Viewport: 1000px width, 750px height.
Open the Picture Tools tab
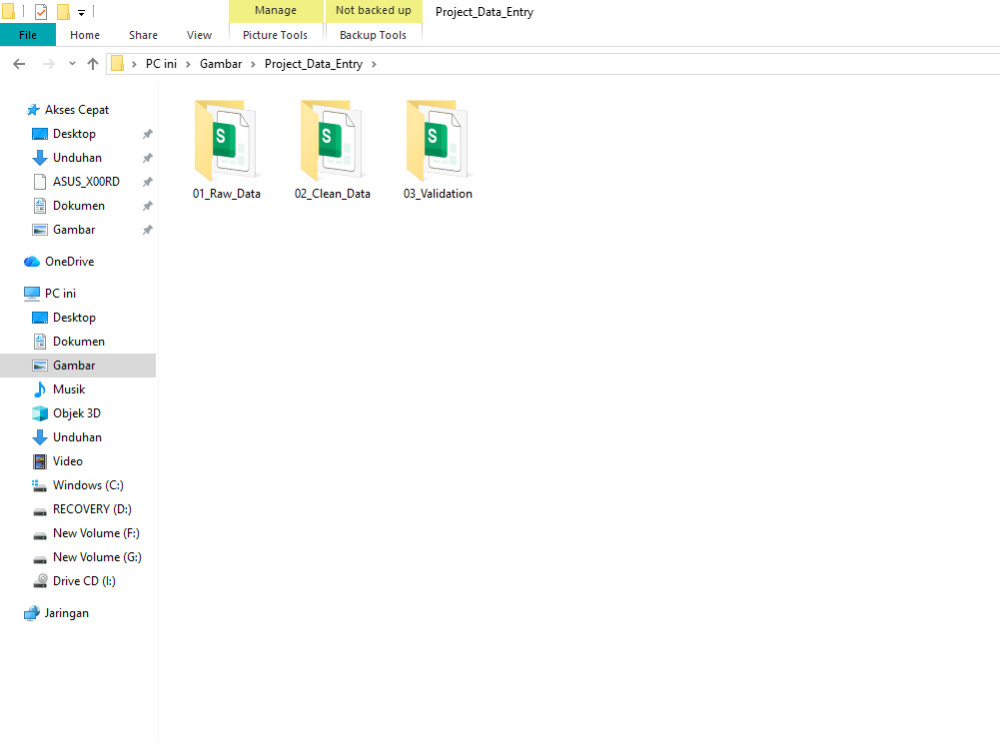tap(275, 35)
